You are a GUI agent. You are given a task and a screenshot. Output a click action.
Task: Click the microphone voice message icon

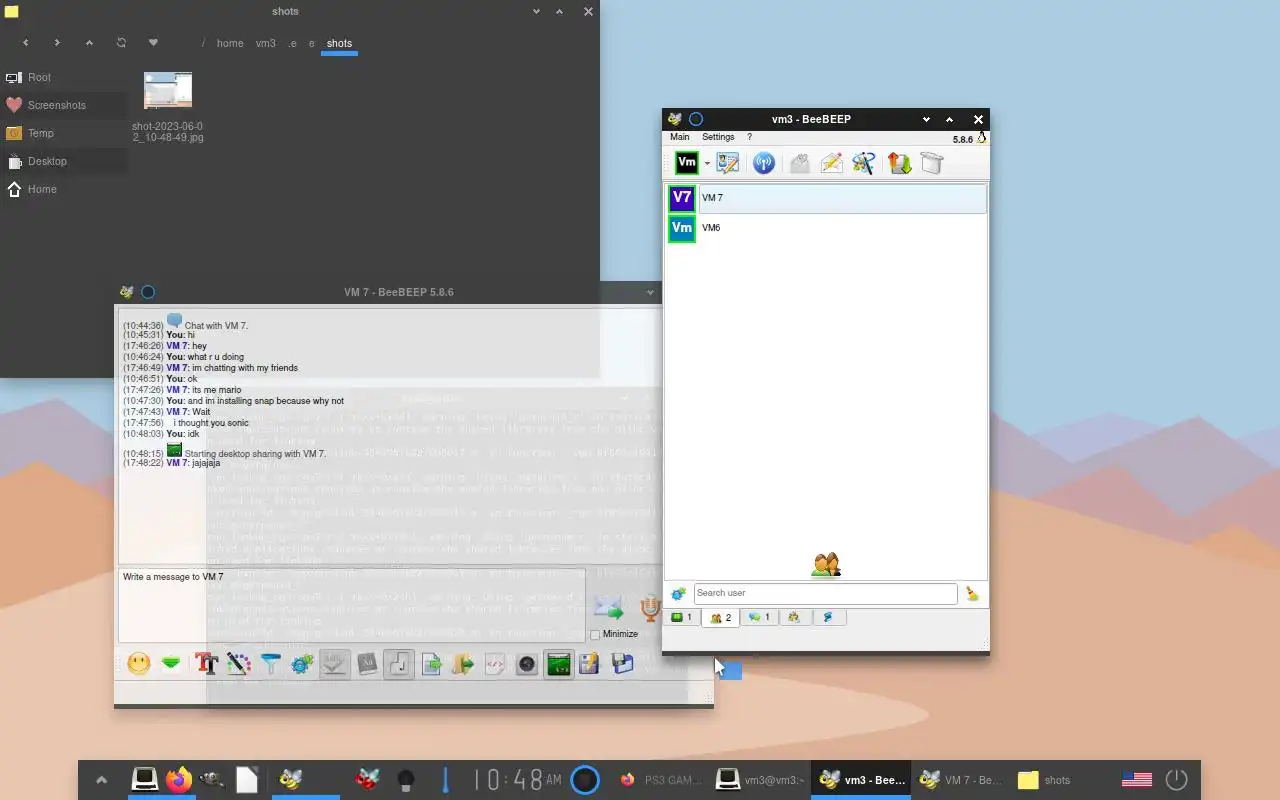click(650, 607)
